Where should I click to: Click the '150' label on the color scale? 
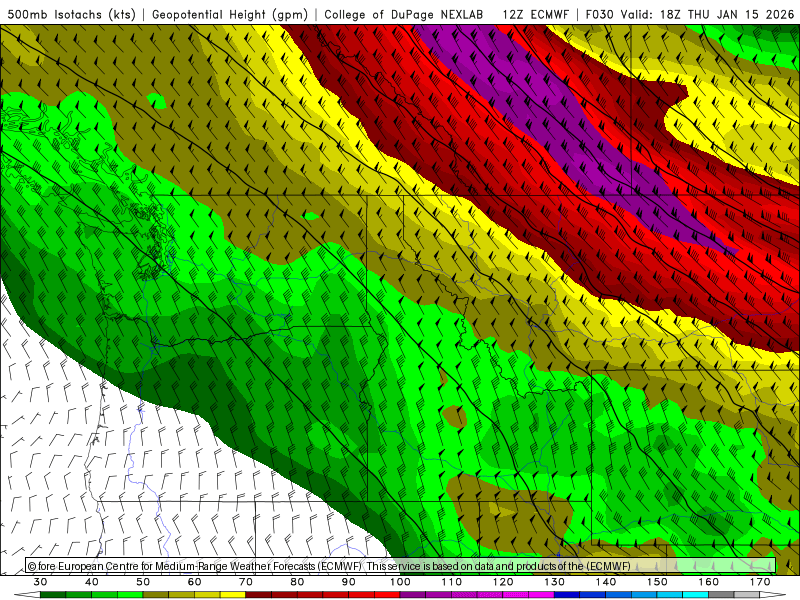click(x=657, y=582)
